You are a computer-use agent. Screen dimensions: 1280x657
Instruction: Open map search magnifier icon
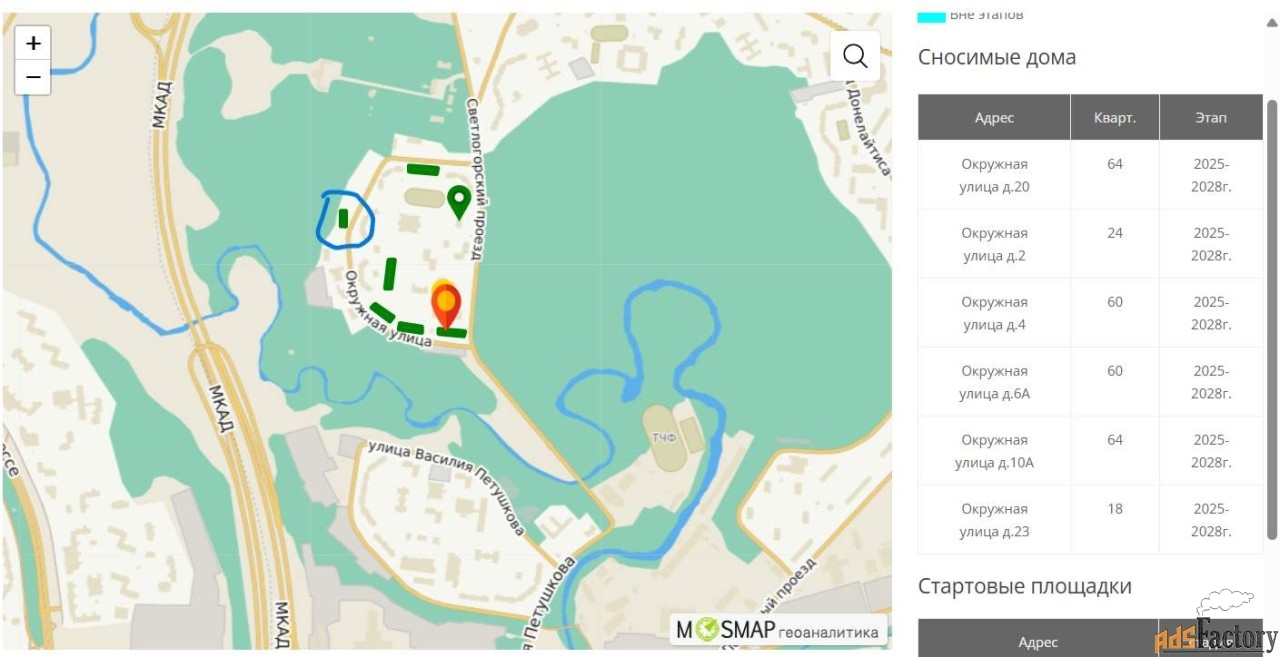[855, 56]
